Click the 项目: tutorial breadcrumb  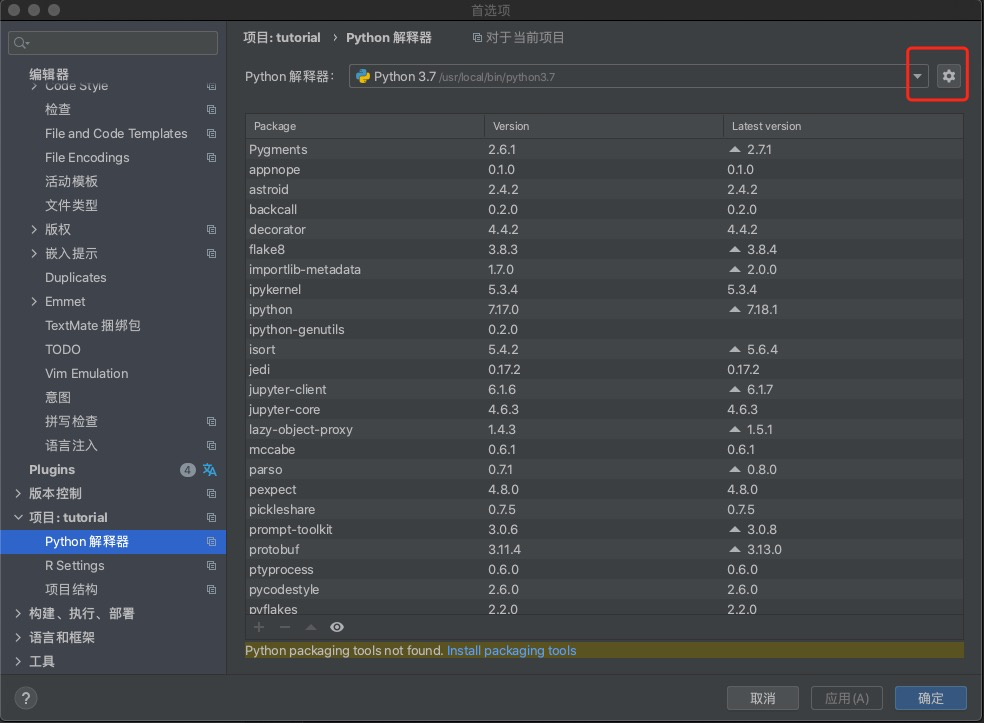pyautogui.click(x=282, y=38)
